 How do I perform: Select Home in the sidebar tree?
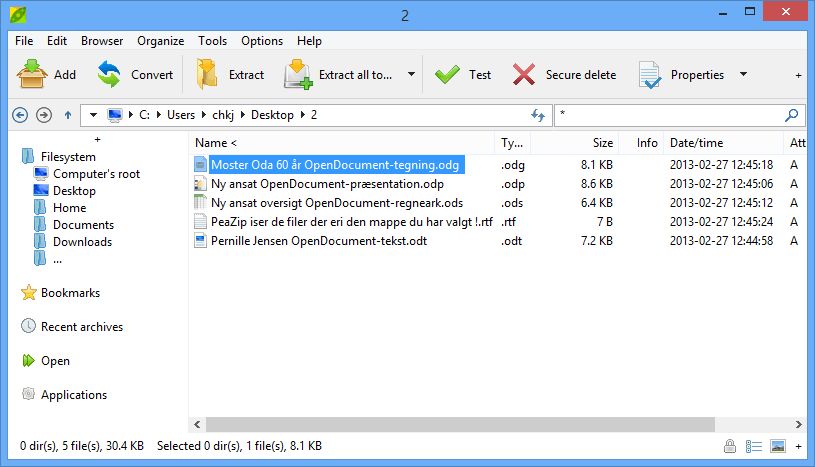coord(69,207)
